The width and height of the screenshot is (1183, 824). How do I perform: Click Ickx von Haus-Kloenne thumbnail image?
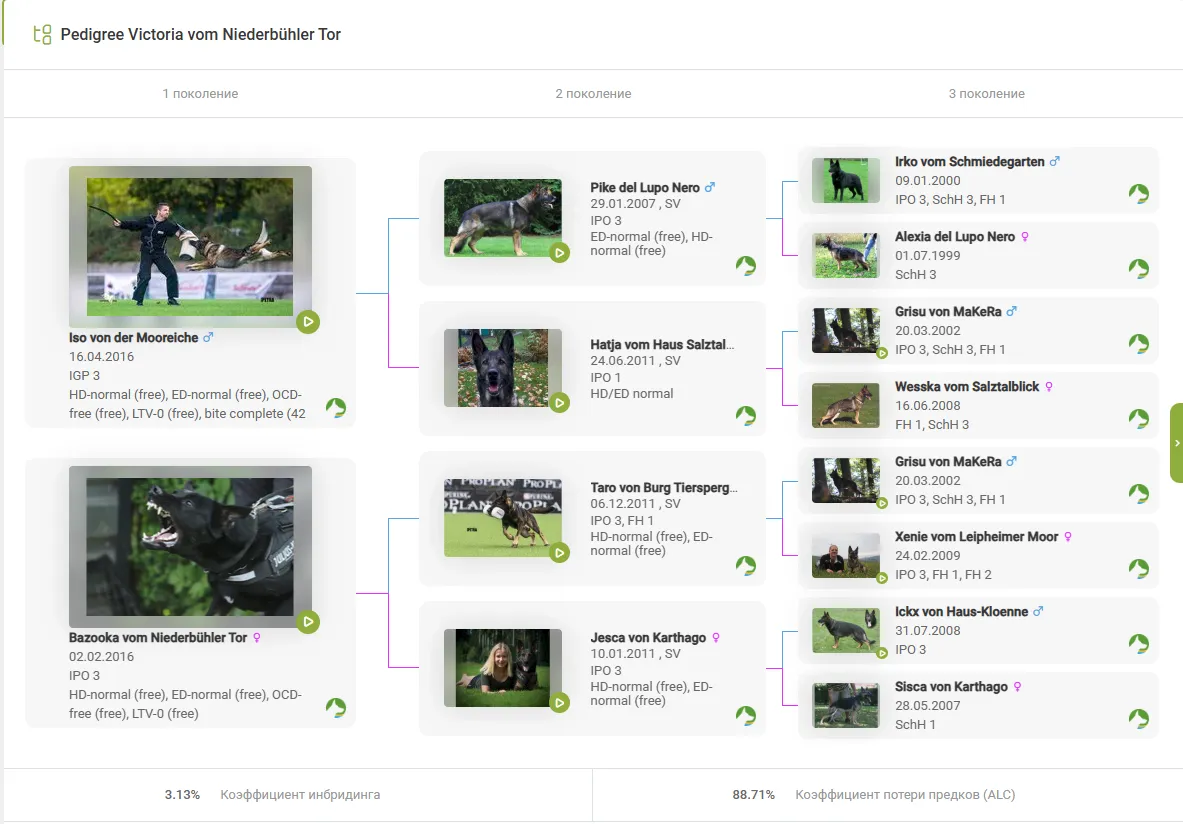[x=845, y=631]
